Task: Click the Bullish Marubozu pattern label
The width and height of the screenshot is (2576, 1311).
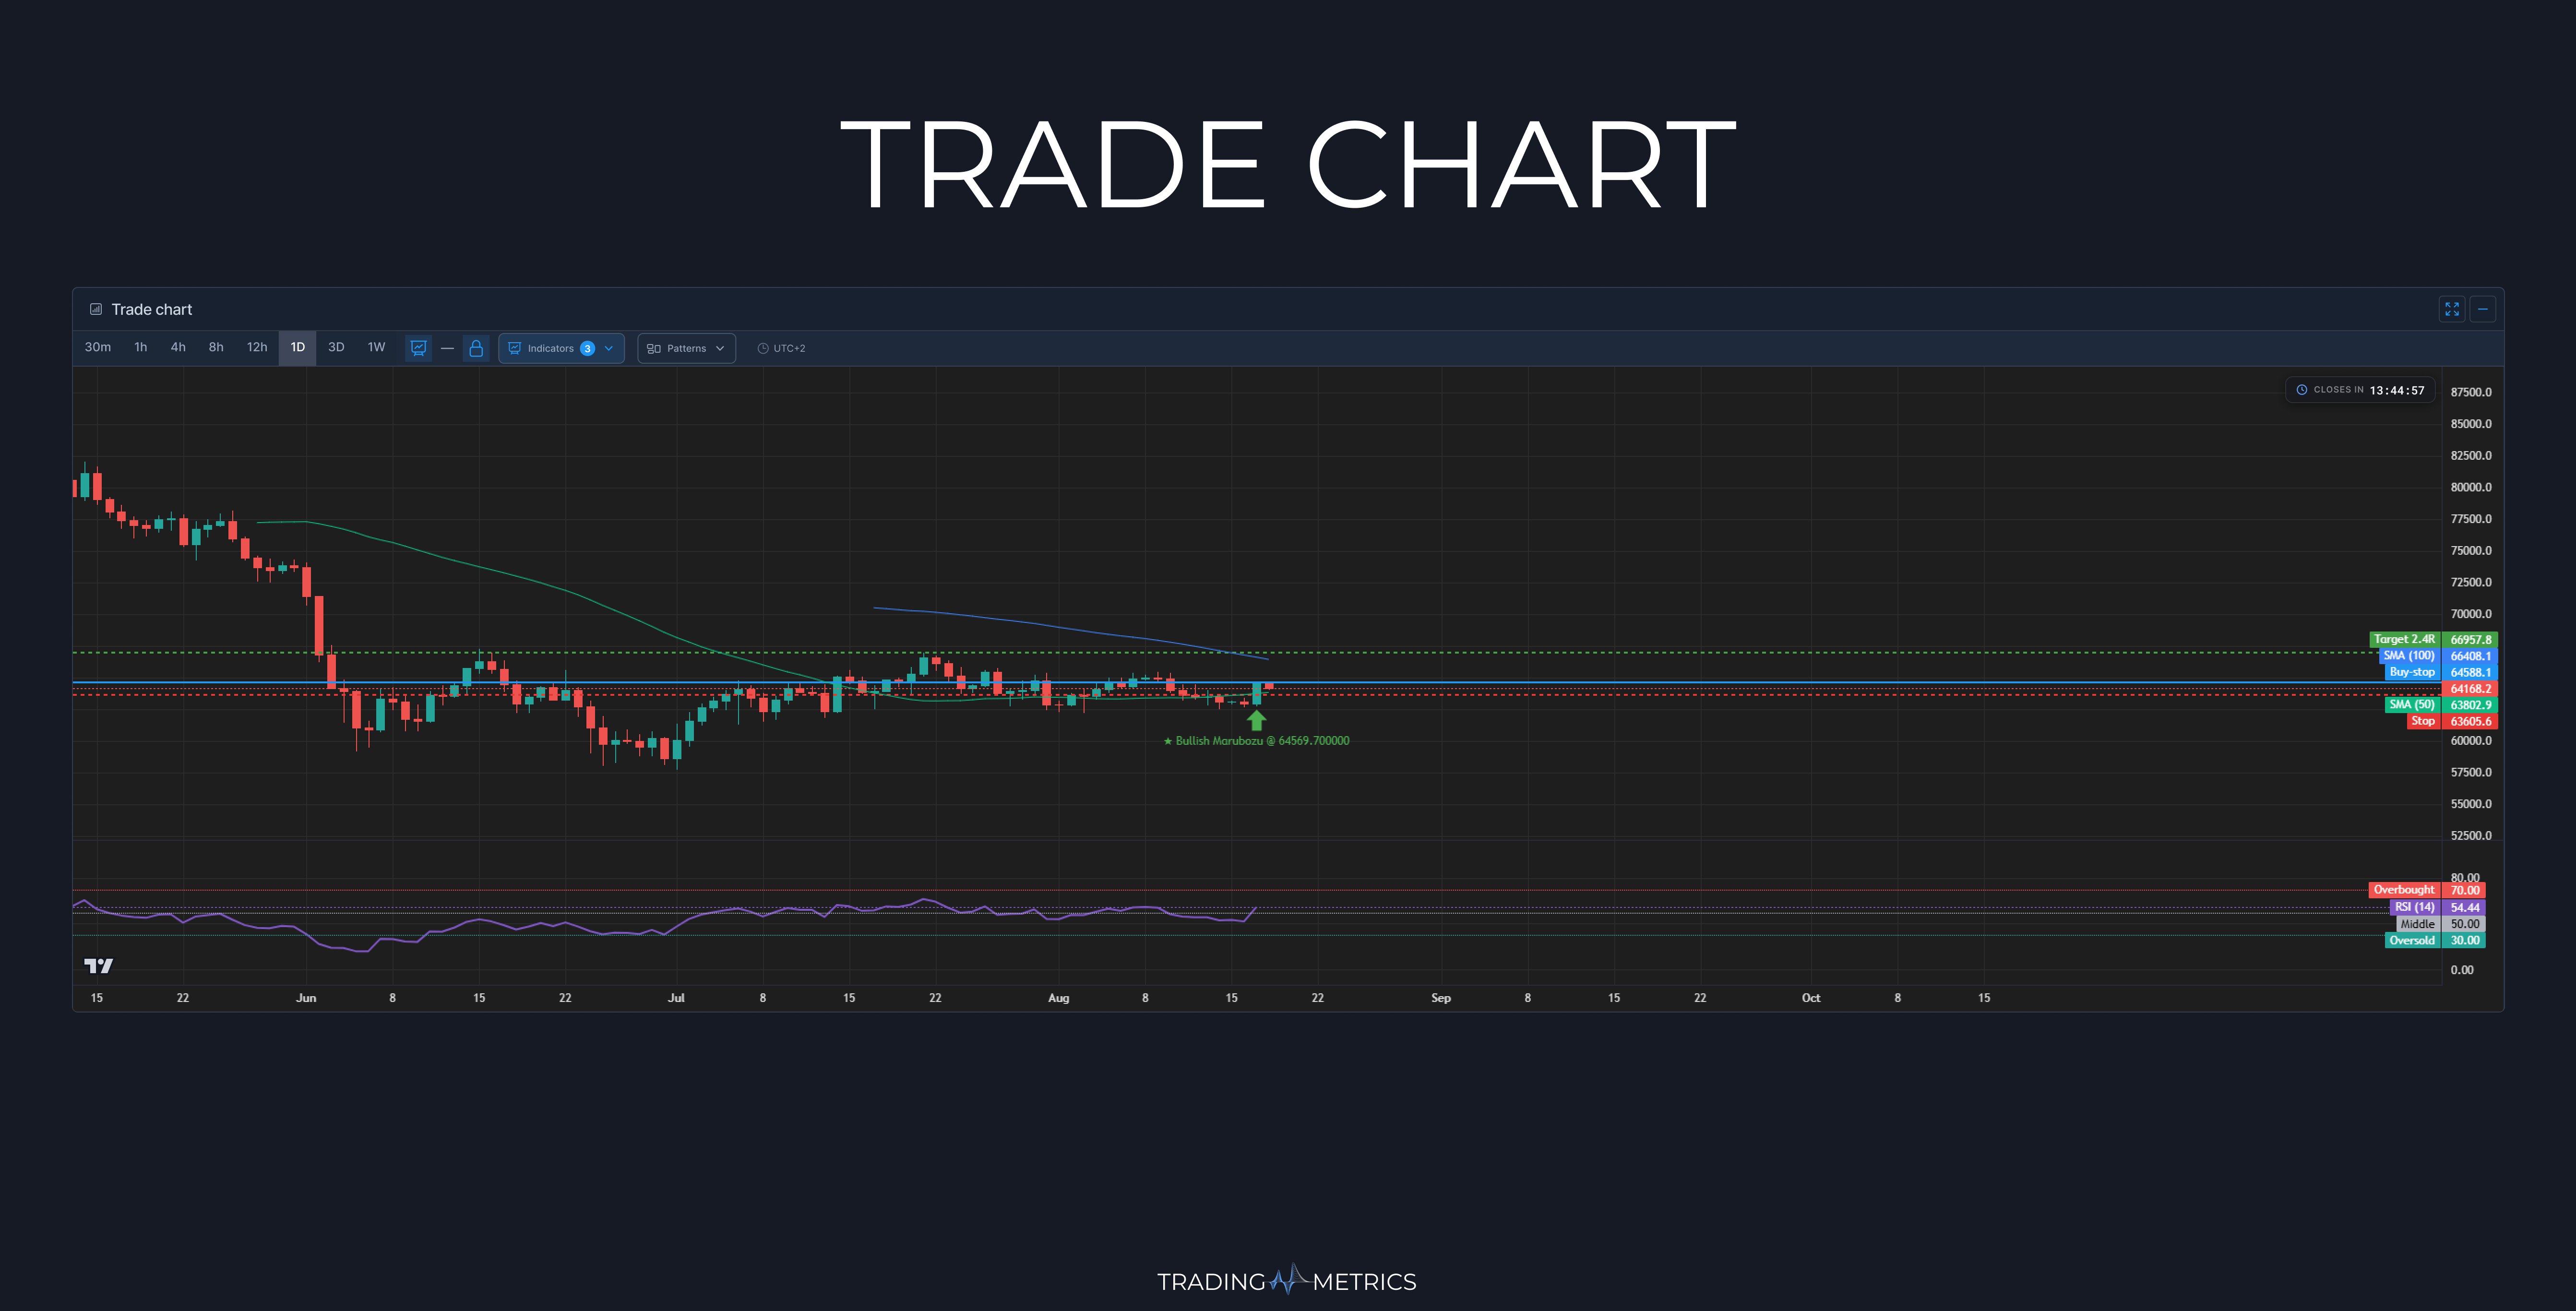Action: point(1256,741)
